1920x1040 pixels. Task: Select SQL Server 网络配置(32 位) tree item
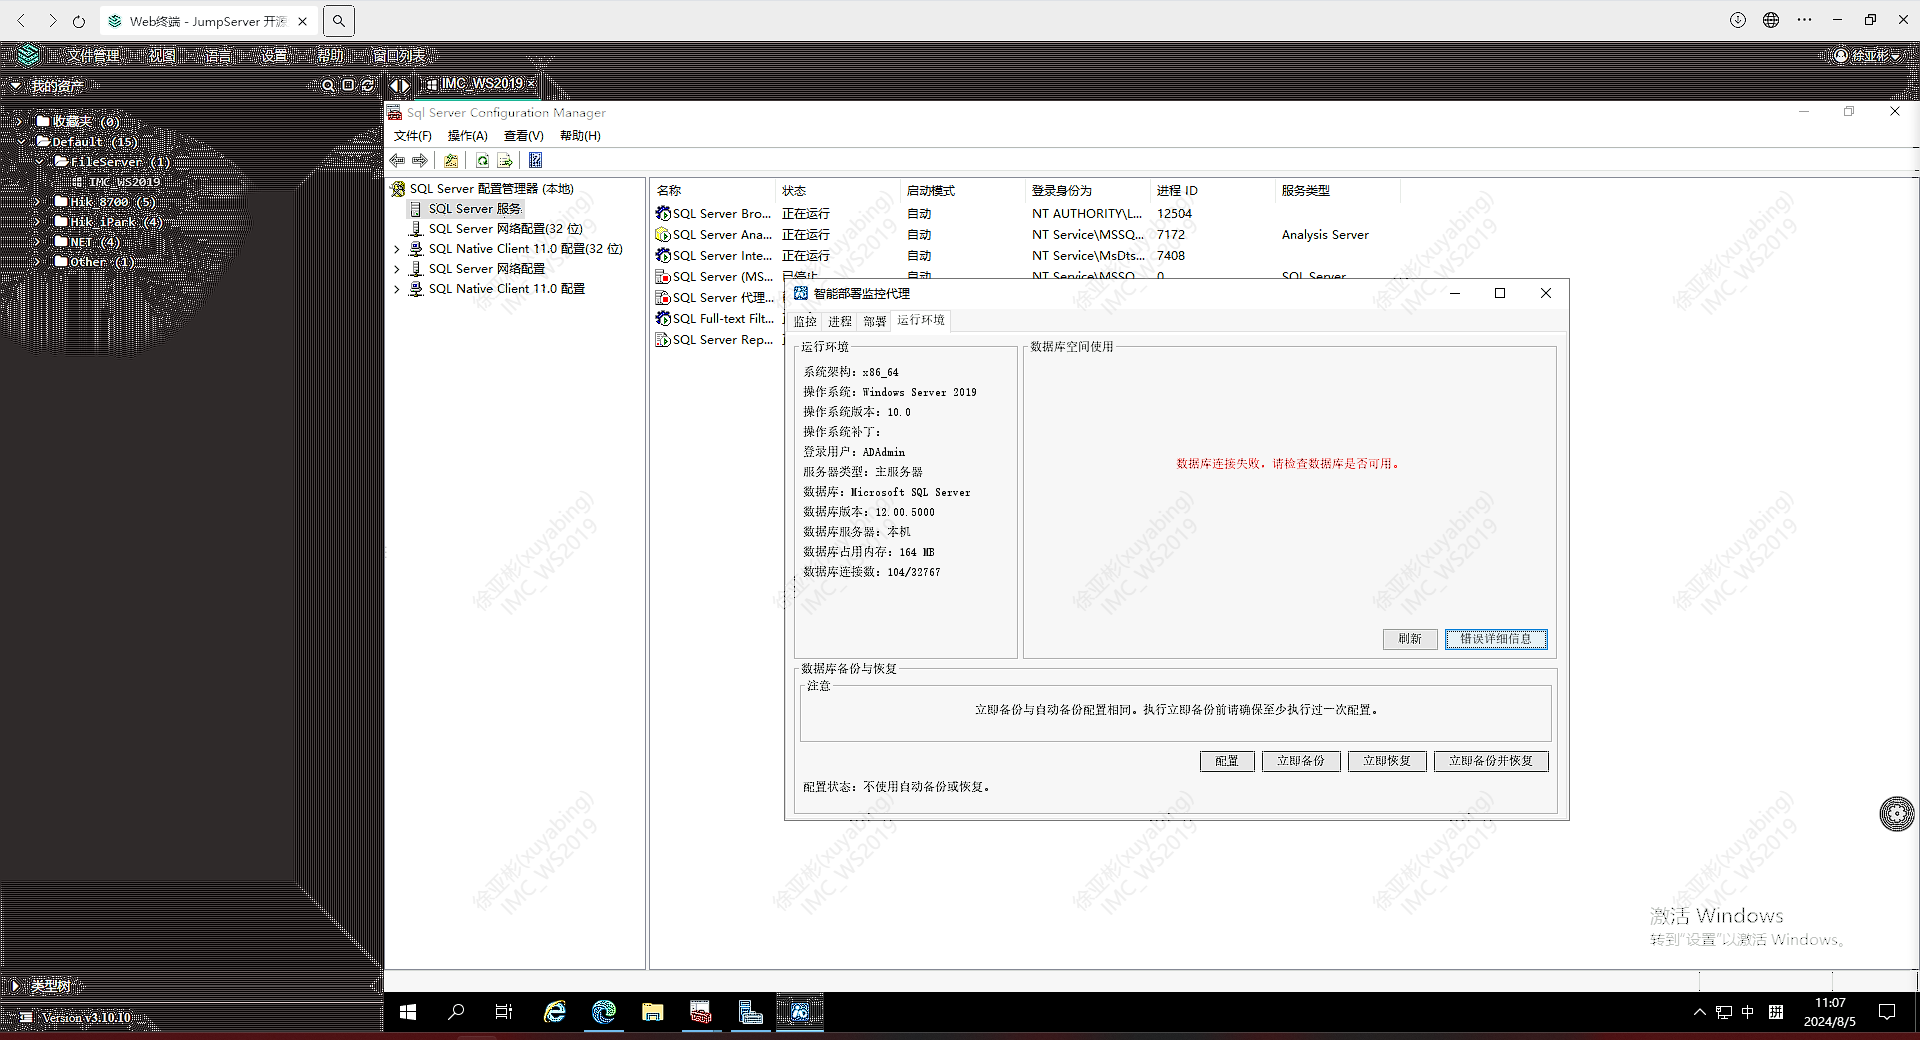pyautogui.click(x=505, y=229)
